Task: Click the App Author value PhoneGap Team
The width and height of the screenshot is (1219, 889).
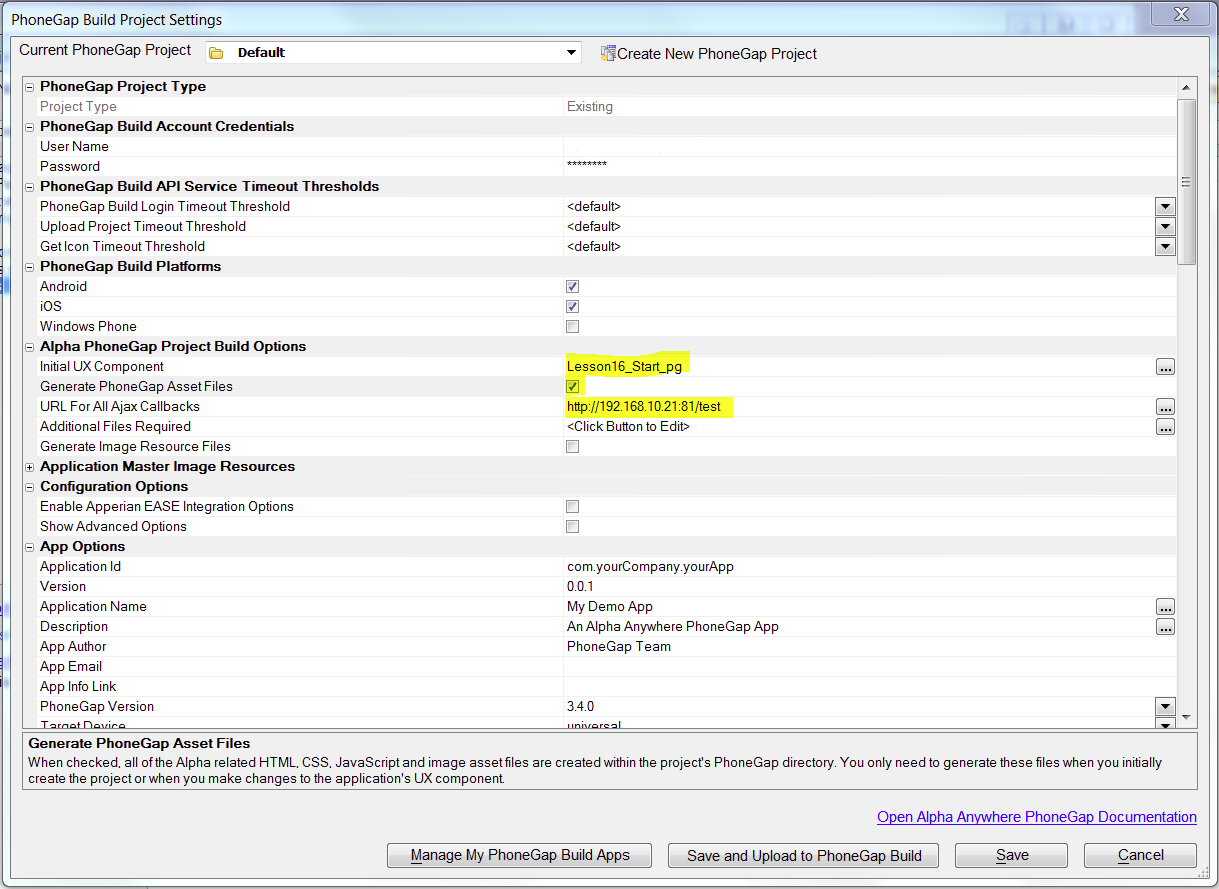Action: 619,646
